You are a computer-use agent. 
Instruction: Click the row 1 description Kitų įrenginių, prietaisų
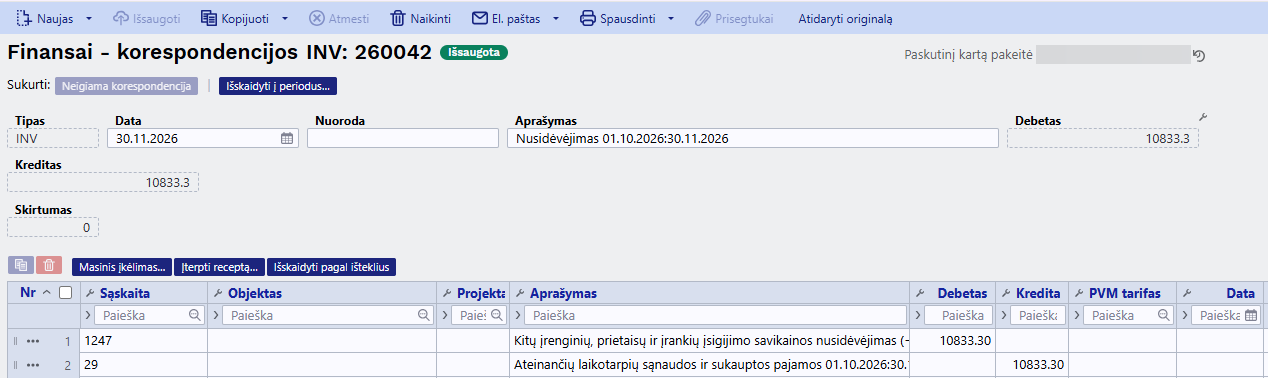click(709, 341)
